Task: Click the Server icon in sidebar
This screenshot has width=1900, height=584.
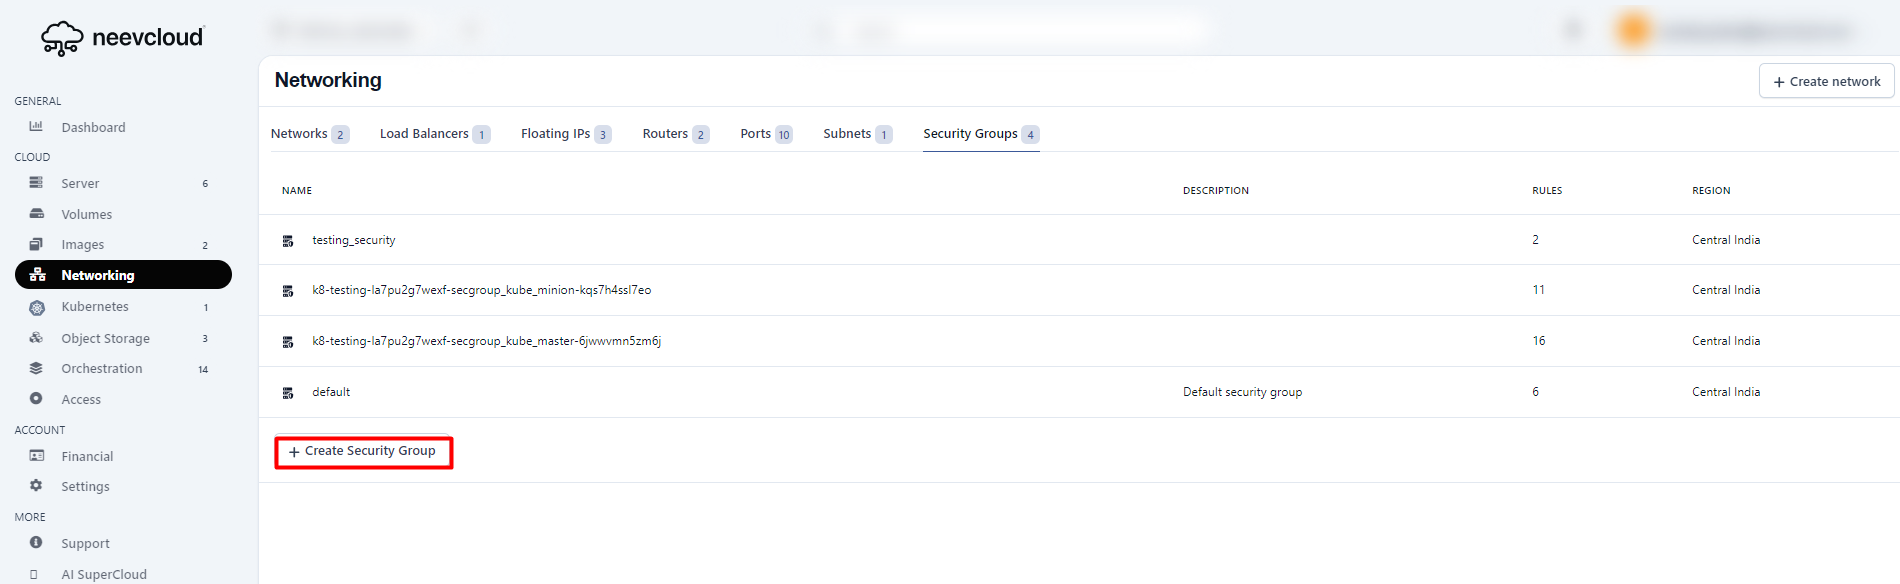Action: [x=36, y=183]
